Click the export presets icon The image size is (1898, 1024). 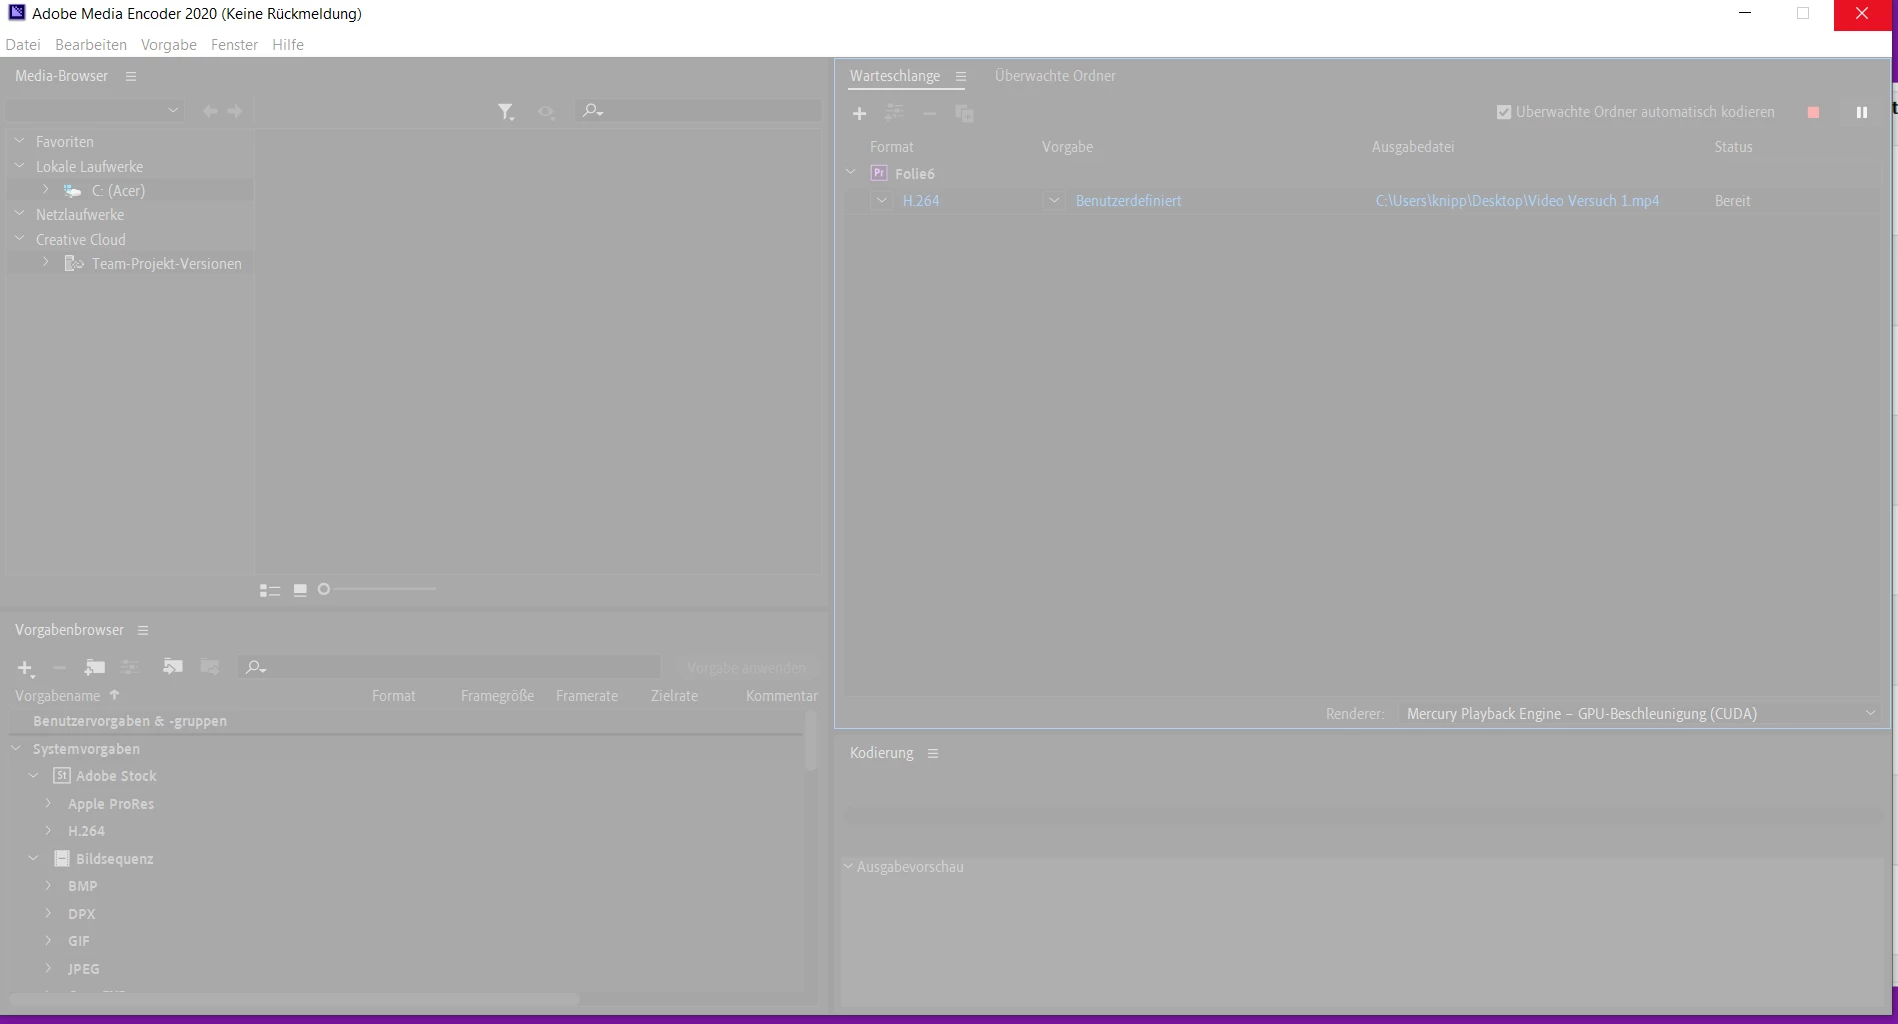pyautogui.click(x=210, y=666)
